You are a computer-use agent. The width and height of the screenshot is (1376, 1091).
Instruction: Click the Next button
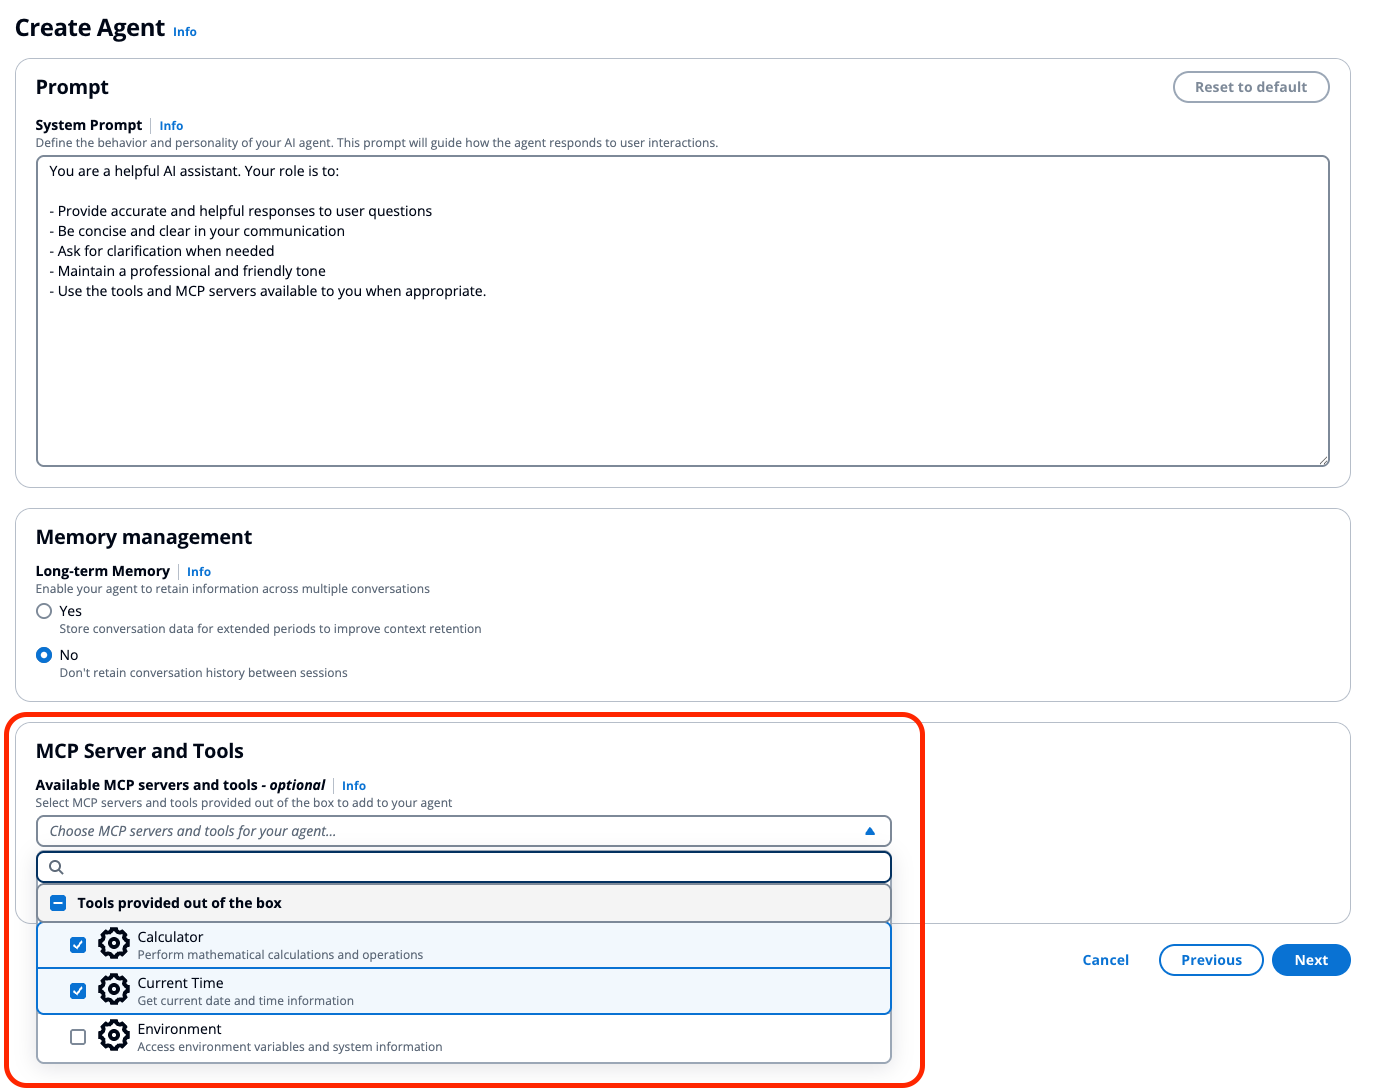(x=1311, y=960)
